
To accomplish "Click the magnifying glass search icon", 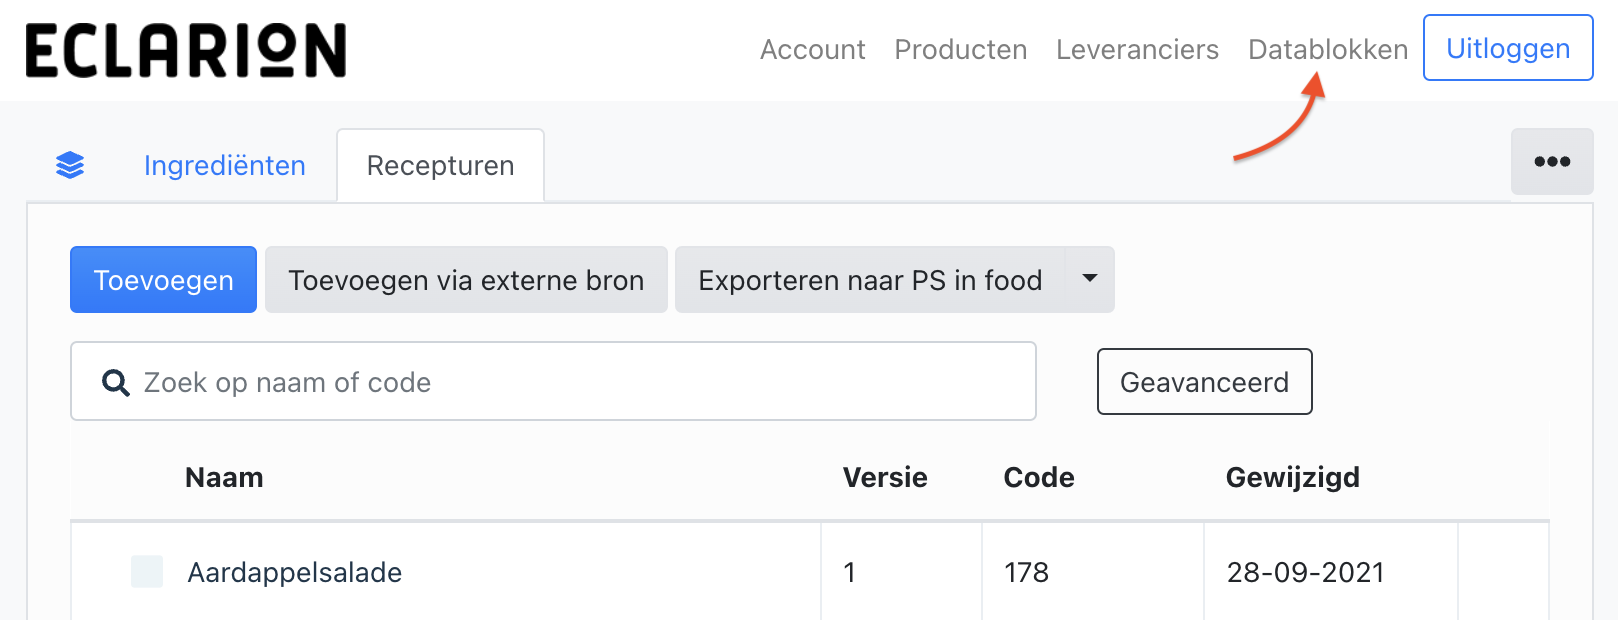I will click(116, 382).
